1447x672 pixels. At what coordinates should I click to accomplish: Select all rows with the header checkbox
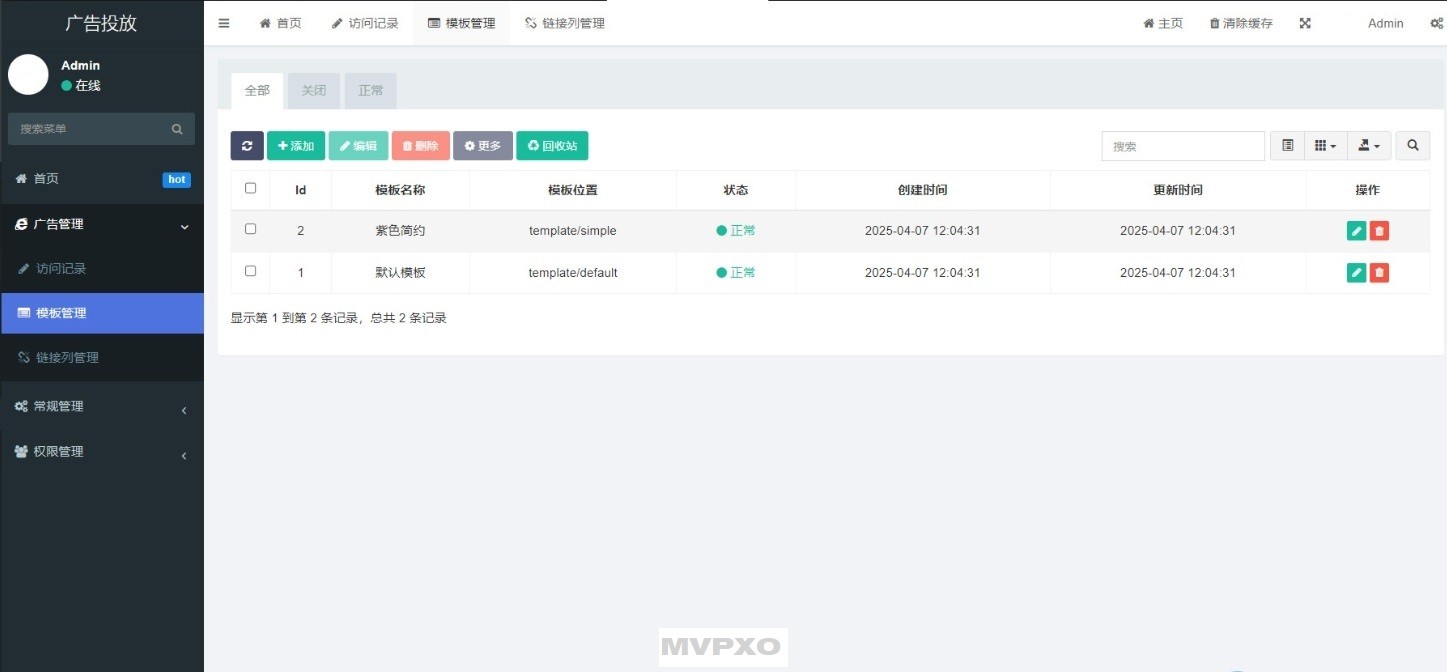[x=250, y=188]
